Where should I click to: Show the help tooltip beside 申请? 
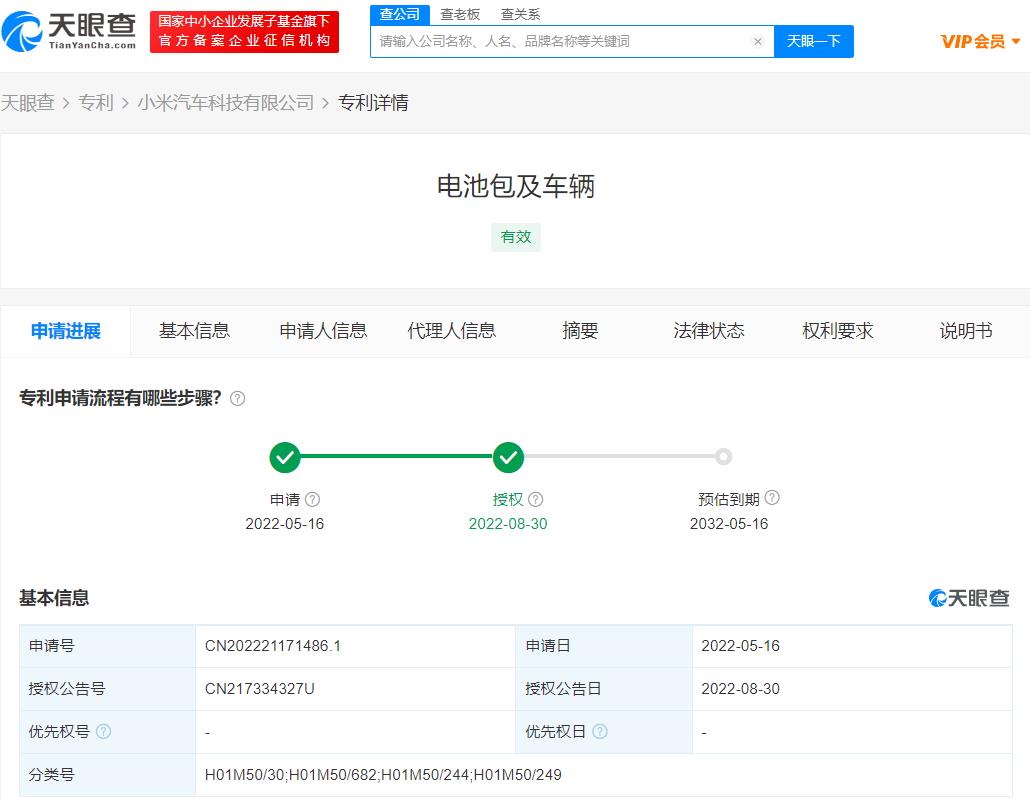[313, 499]
